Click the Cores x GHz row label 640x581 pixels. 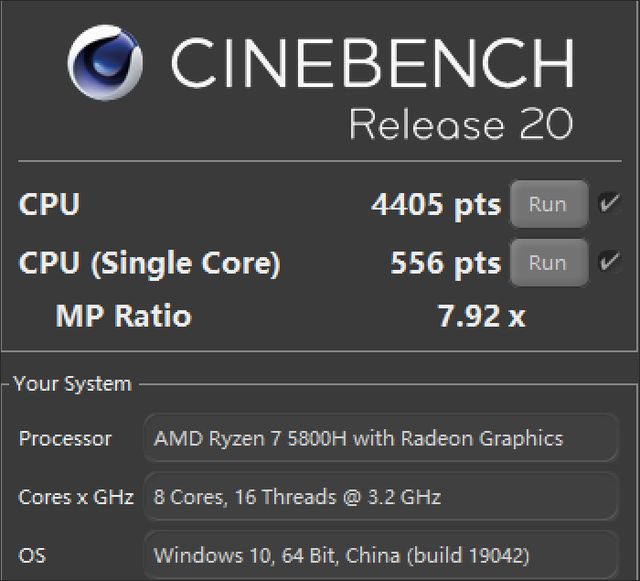[76, 497]
